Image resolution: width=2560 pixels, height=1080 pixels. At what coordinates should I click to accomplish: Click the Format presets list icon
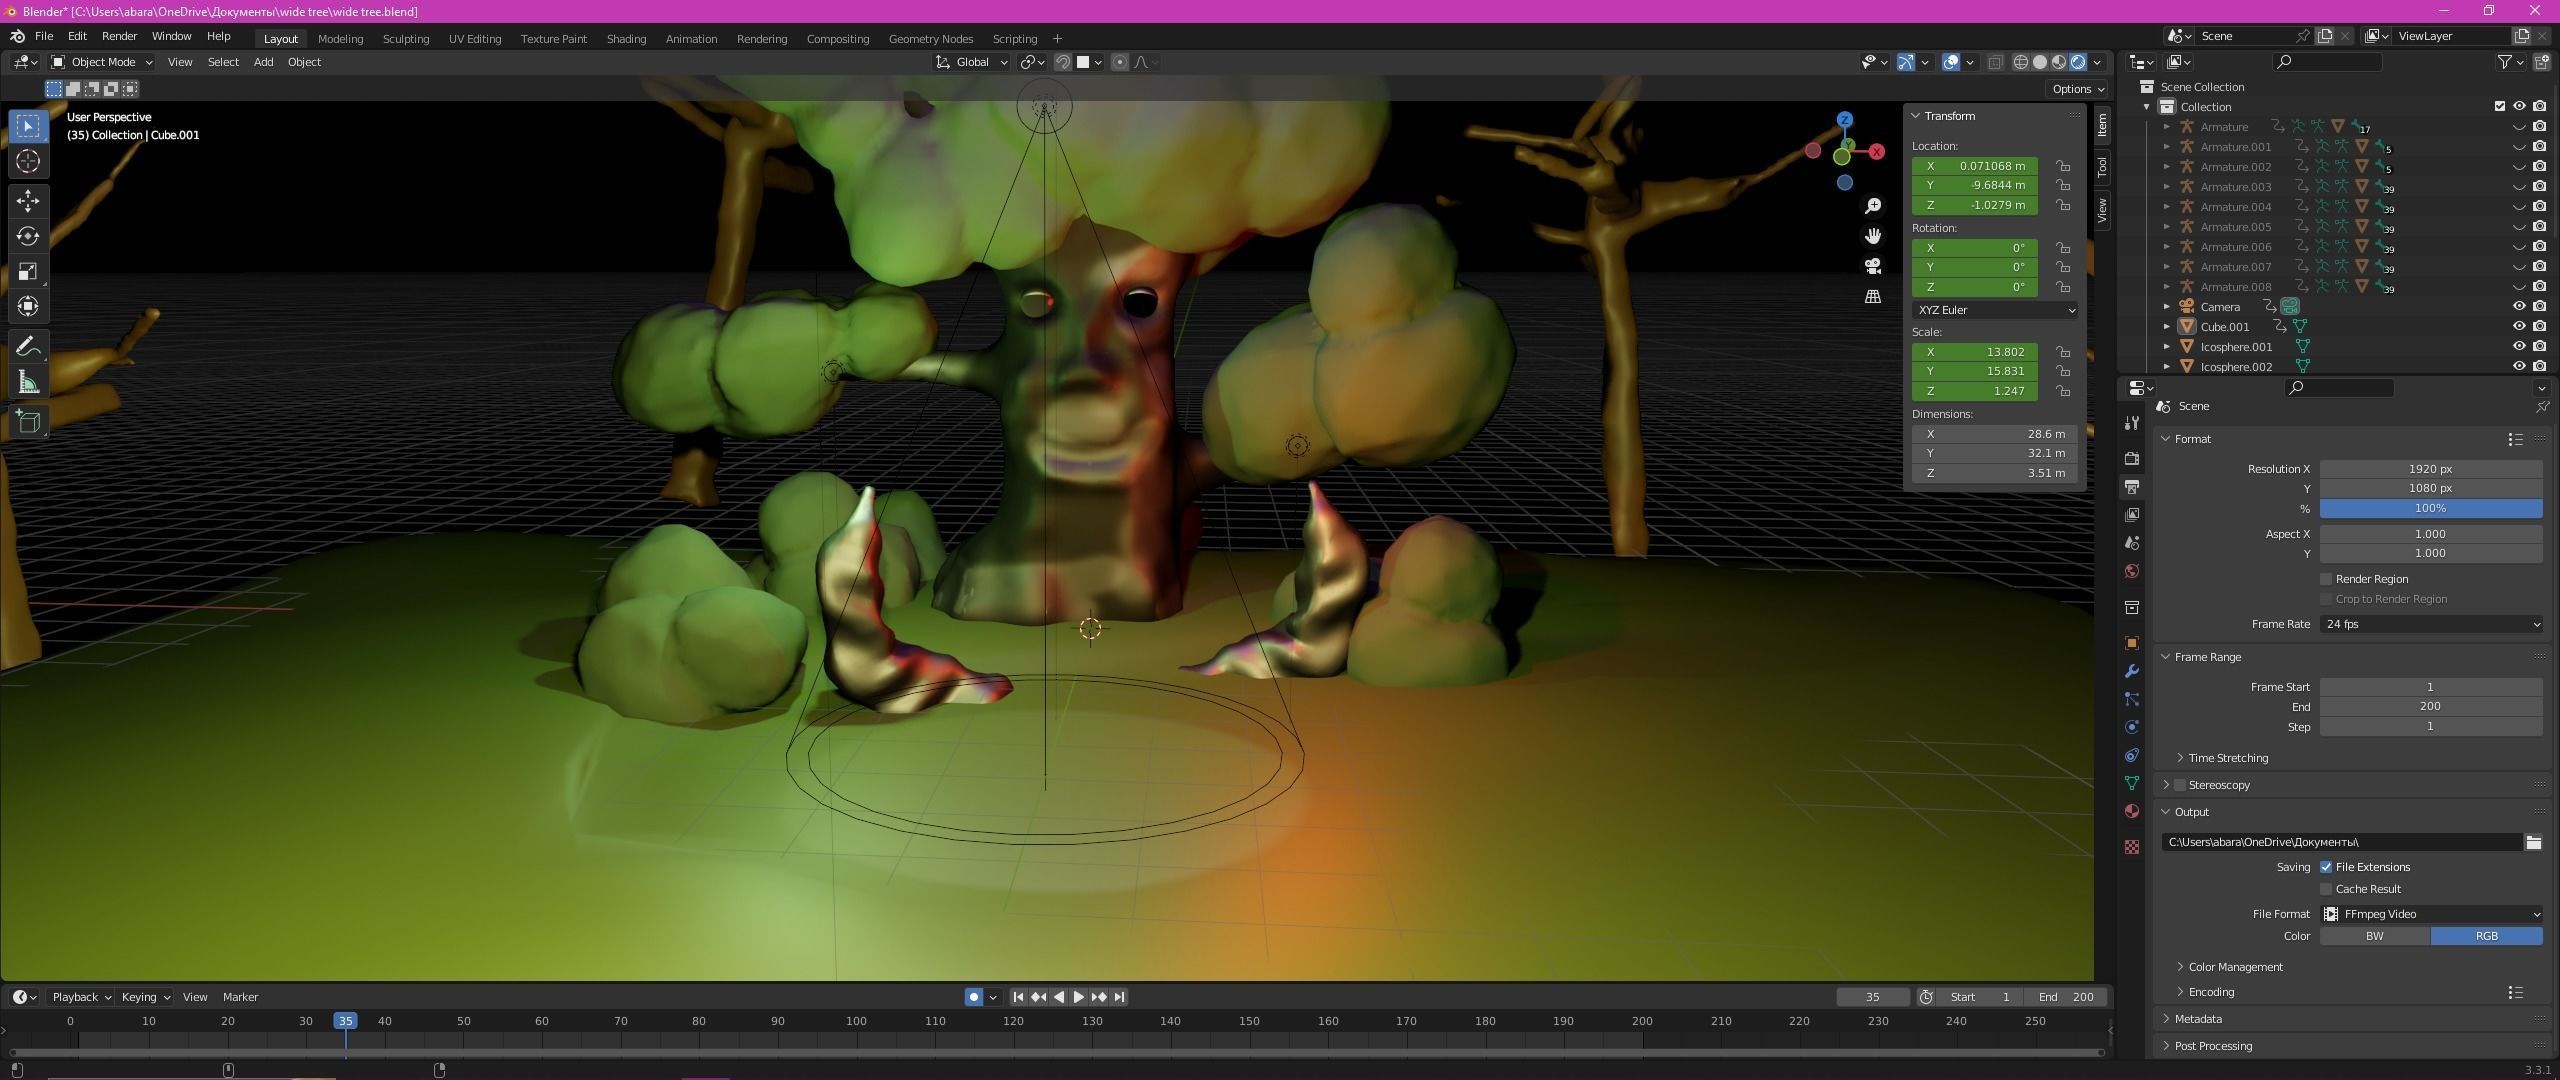(x=2515, y=439)
